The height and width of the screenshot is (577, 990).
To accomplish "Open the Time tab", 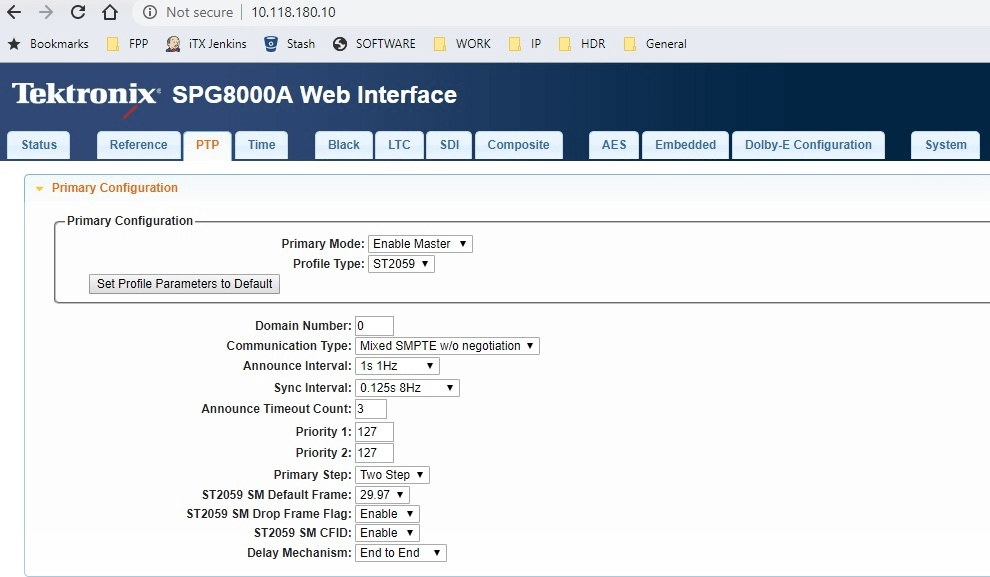I will (261, 145).
